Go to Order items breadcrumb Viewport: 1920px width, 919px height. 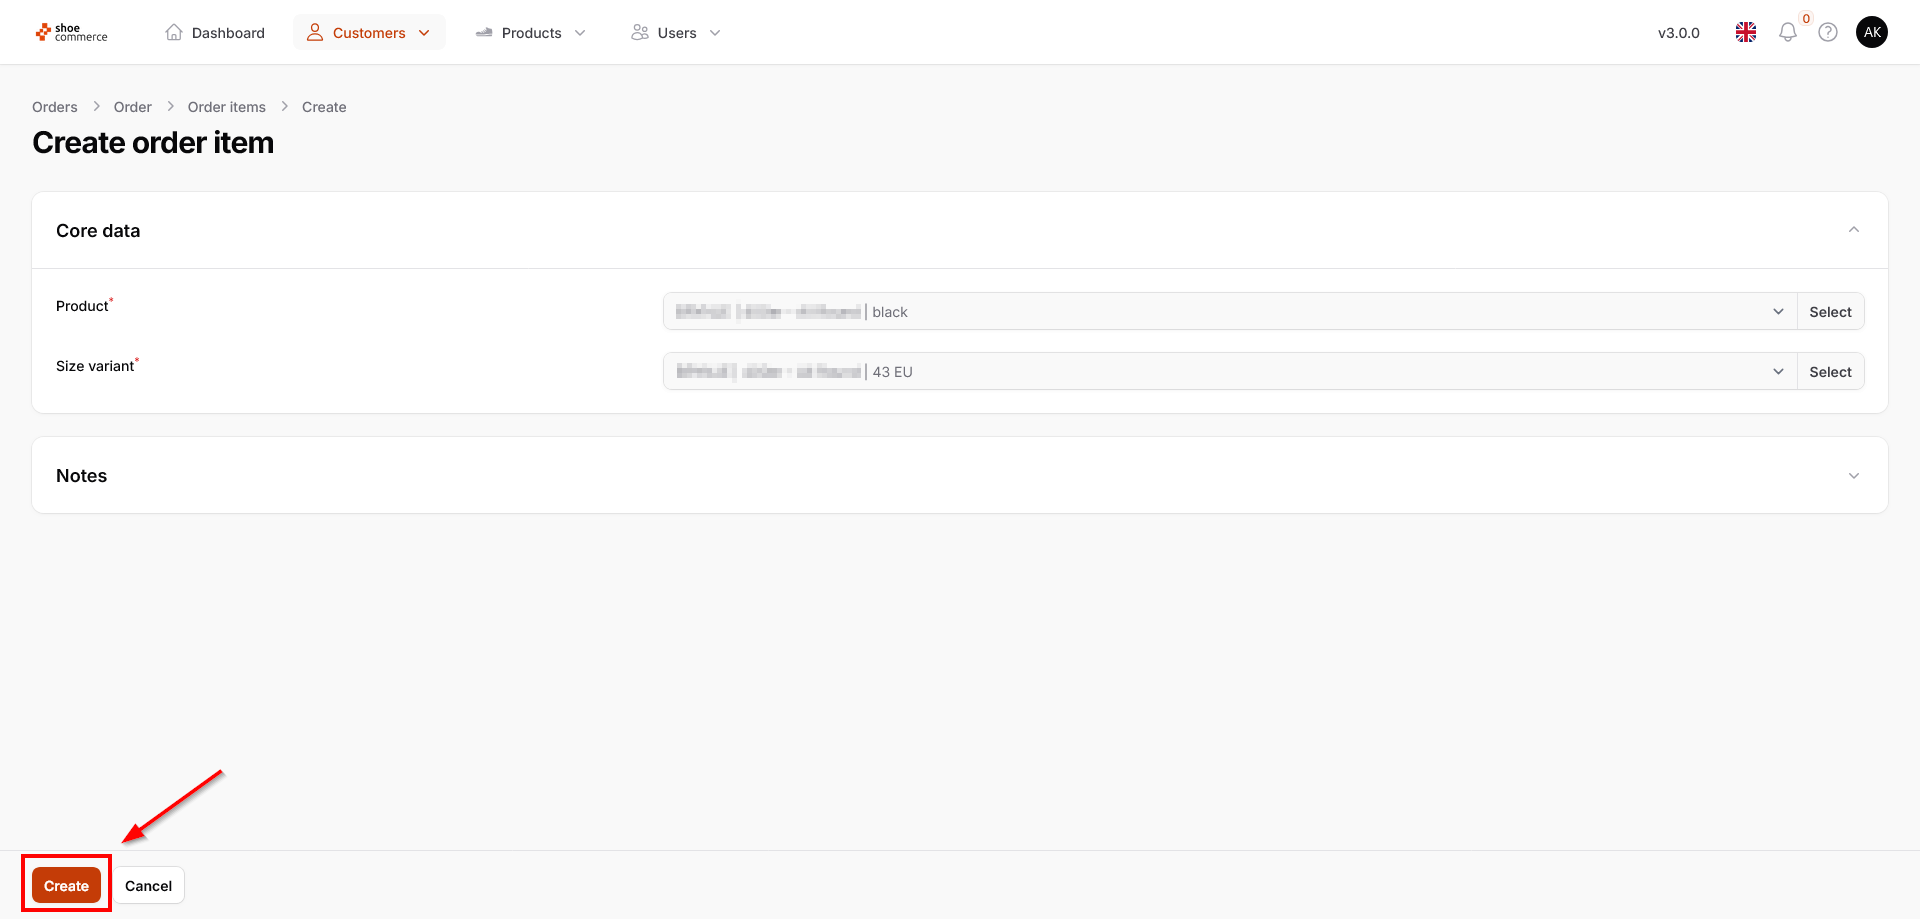coord(227,107)
